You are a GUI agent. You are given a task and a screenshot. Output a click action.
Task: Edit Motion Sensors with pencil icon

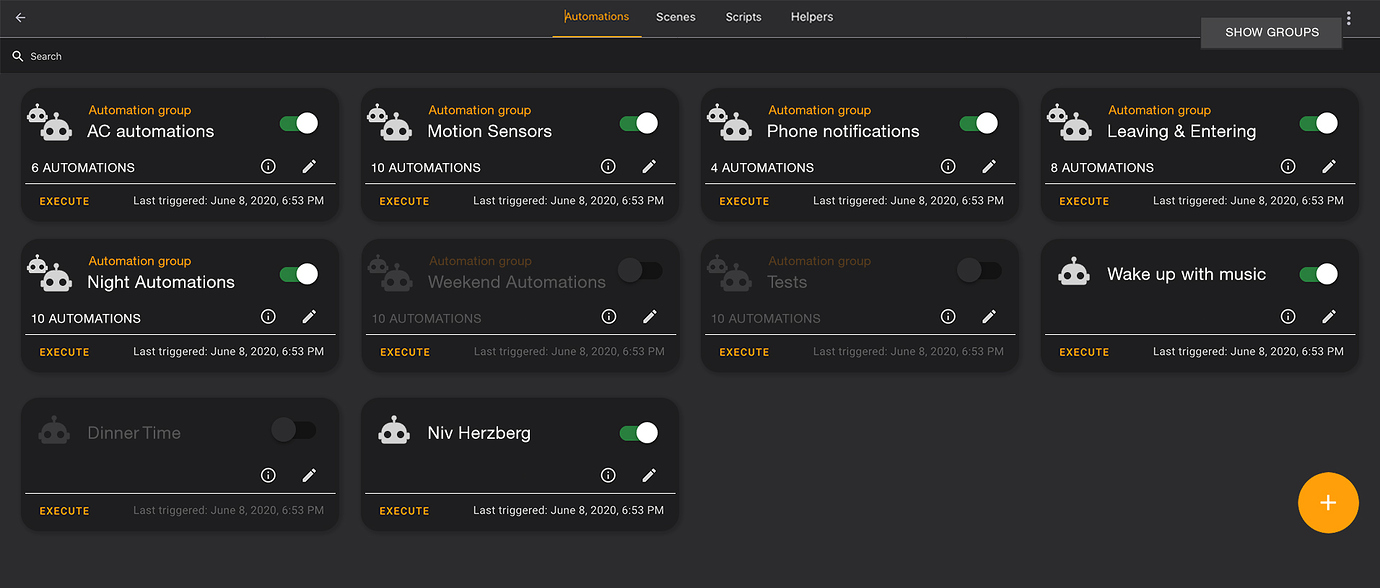[649, 167]
